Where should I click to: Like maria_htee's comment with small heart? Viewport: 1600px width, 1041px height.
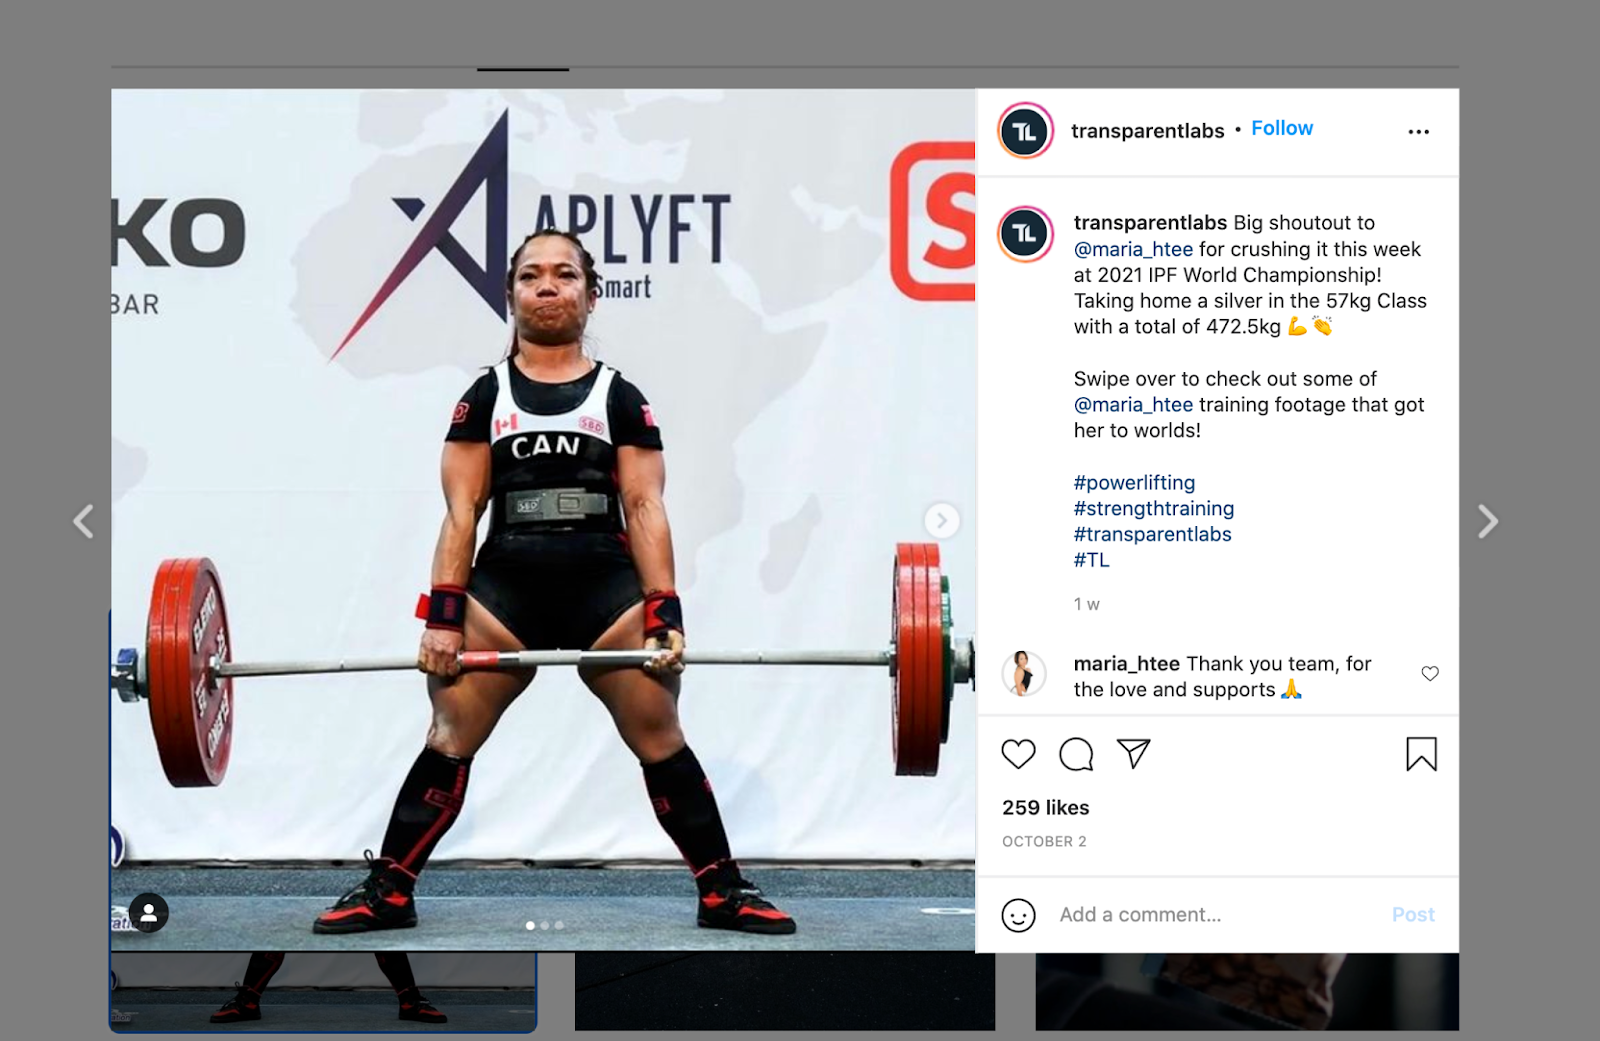[x=1430, y=674]
